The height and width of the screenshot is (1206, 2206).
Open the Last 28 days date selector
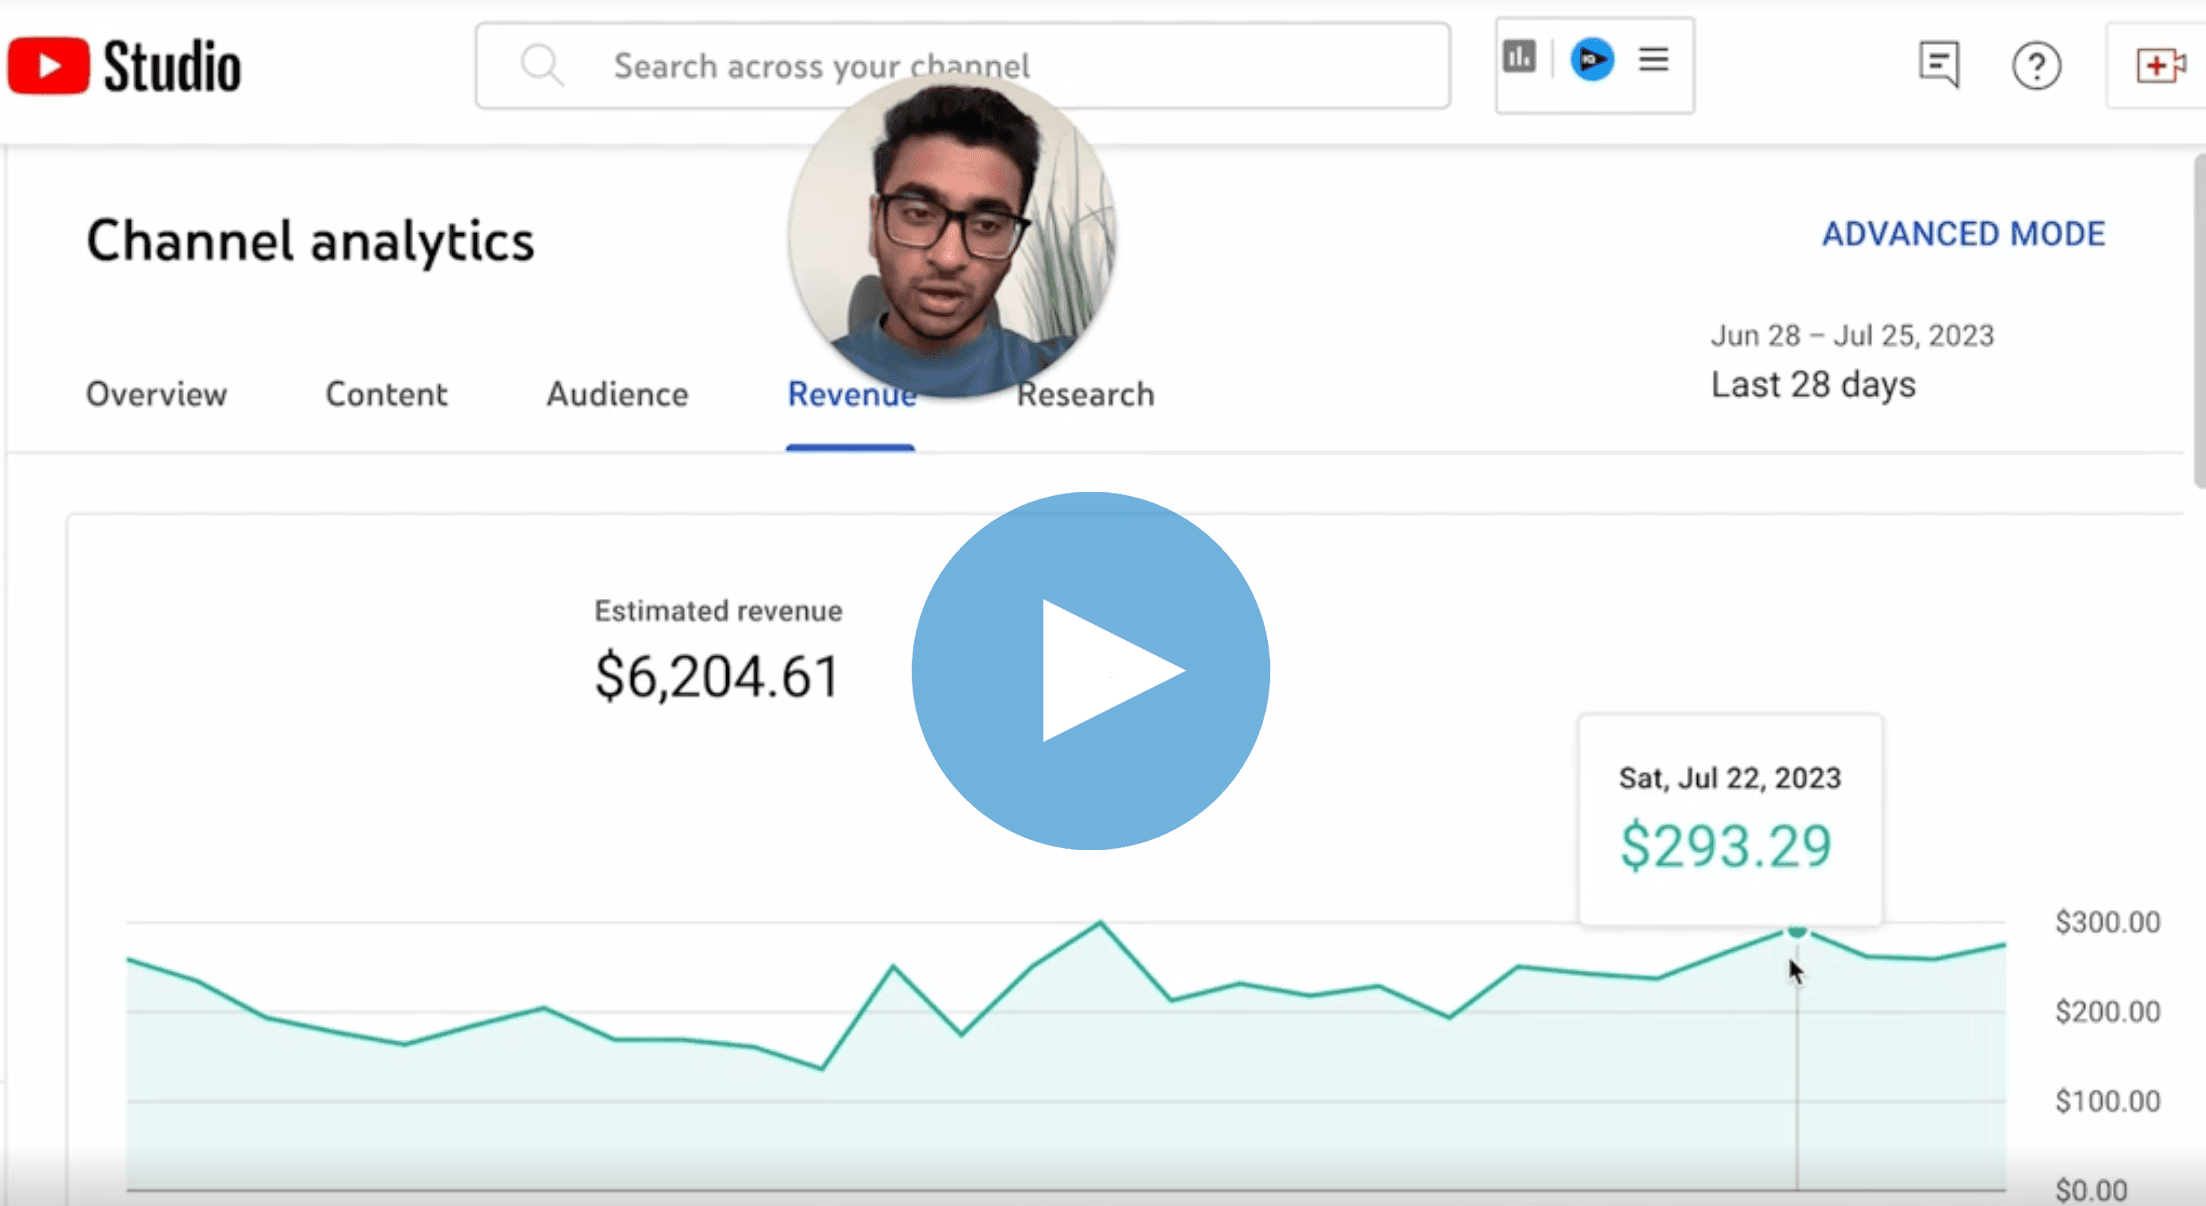coord(1813,384)
